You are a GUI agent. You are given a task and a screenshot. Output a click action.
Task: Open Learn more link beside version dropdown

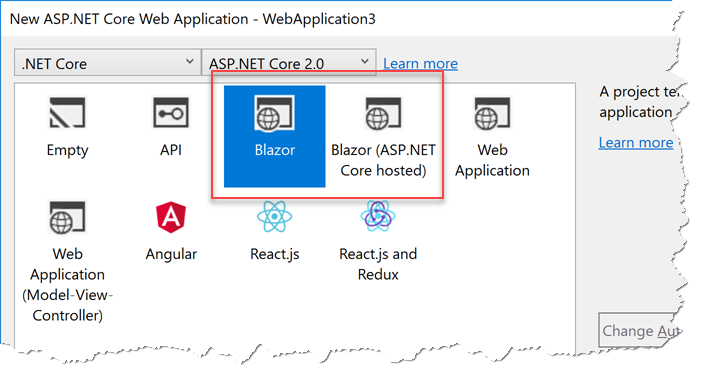420,64
